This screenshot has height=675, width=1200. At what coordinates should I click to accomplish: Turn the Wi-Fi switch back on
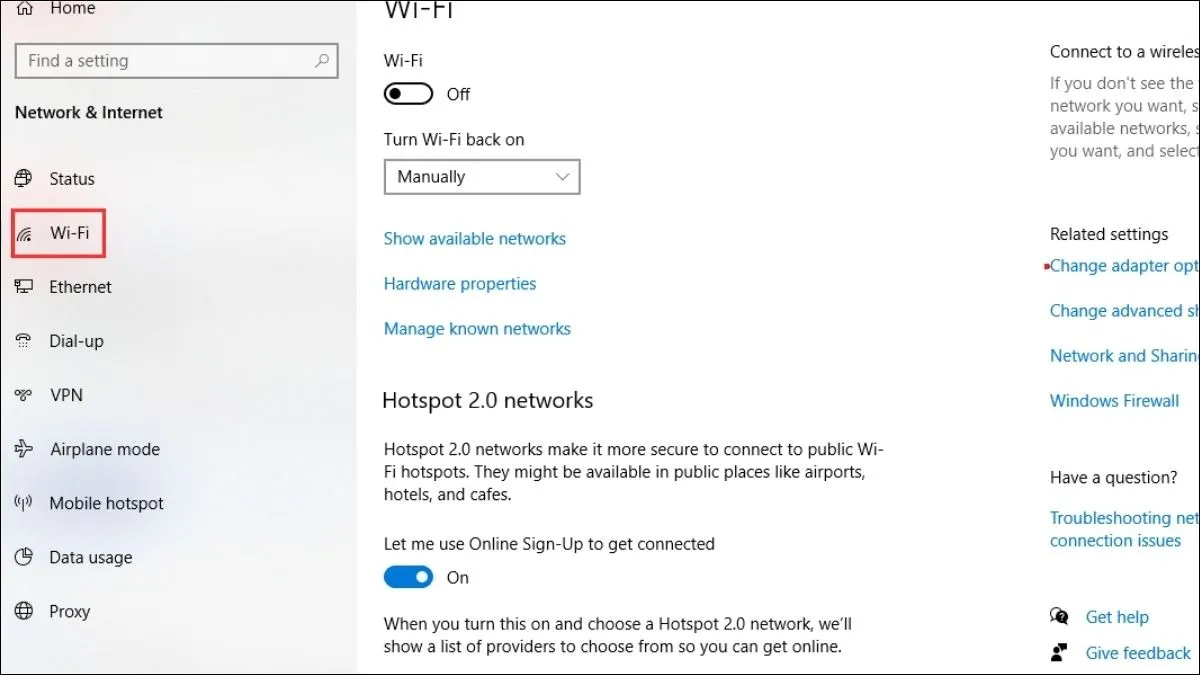click(x=407, y=93)
